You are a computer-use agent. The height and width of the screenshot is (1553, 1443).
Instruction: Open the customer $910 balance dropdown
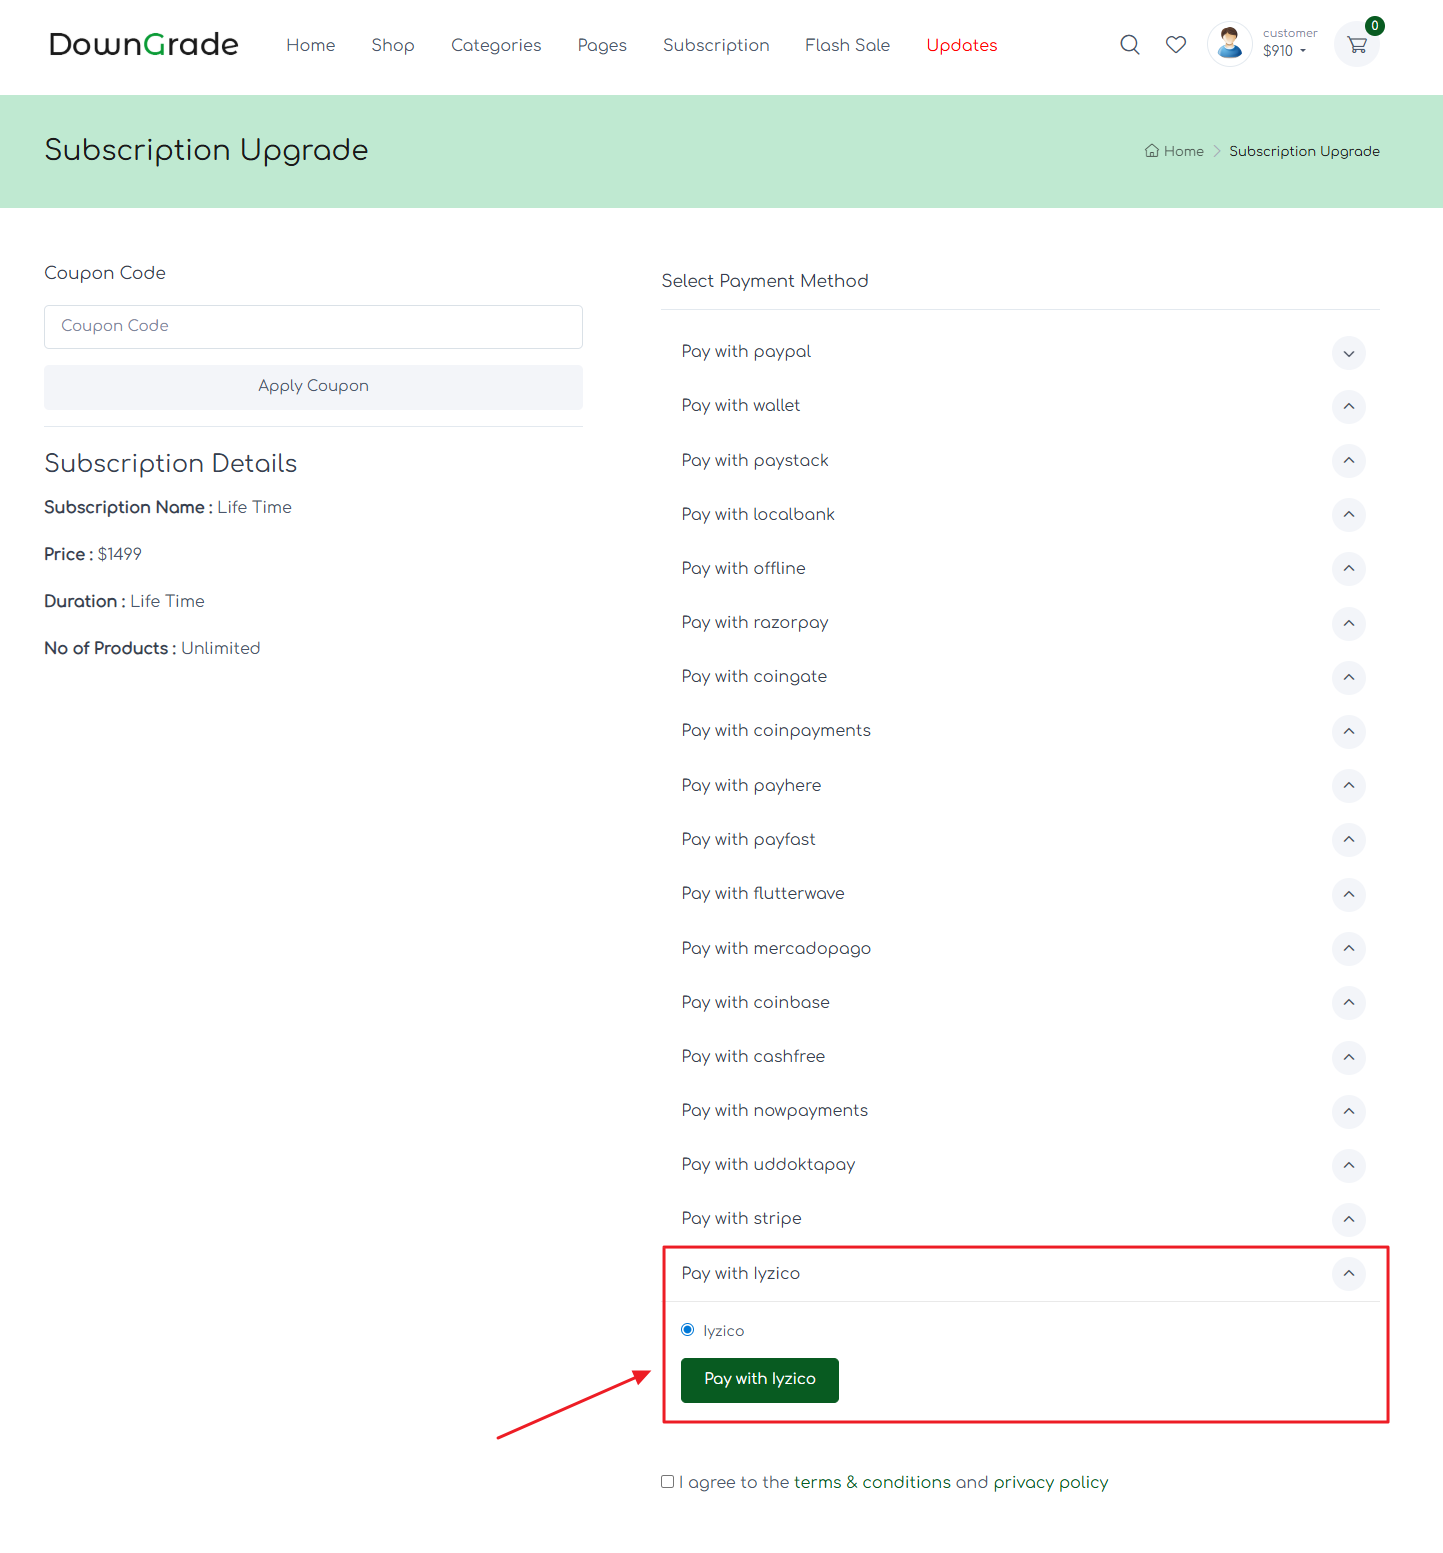coord(1285,51)
